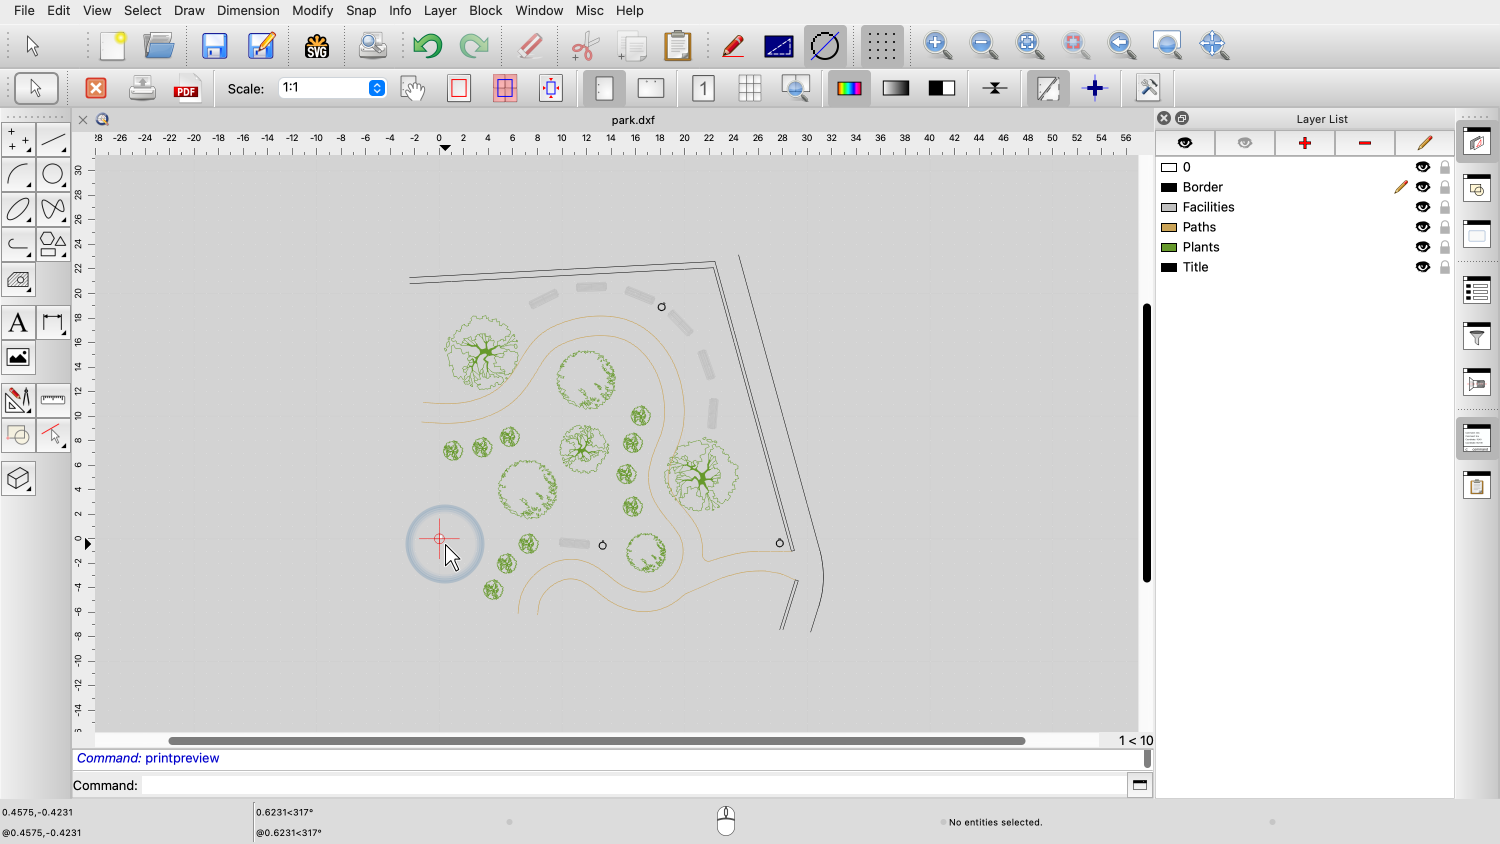Expand the command line history button
This screenshot has height=844, width=1500.
click(1140, 785)
